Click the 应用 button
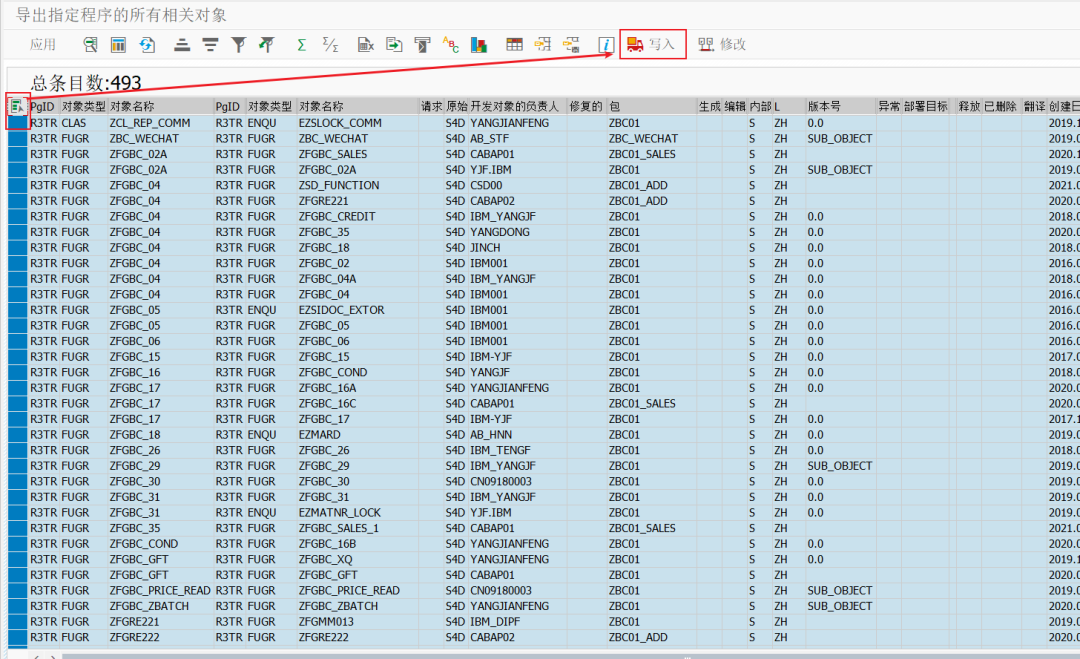Screen dimensions: 1080x659 pos(43,45)
